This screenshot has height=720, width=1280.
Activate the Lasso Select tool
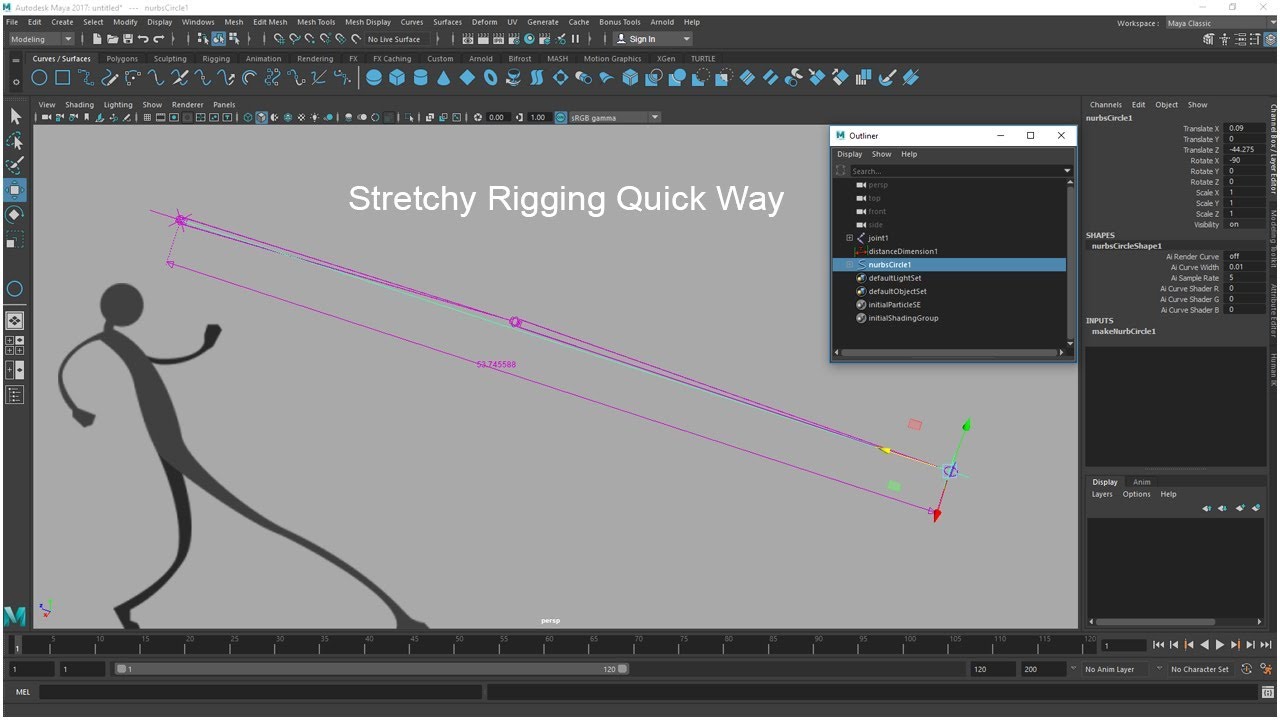(x=15, y=141)
